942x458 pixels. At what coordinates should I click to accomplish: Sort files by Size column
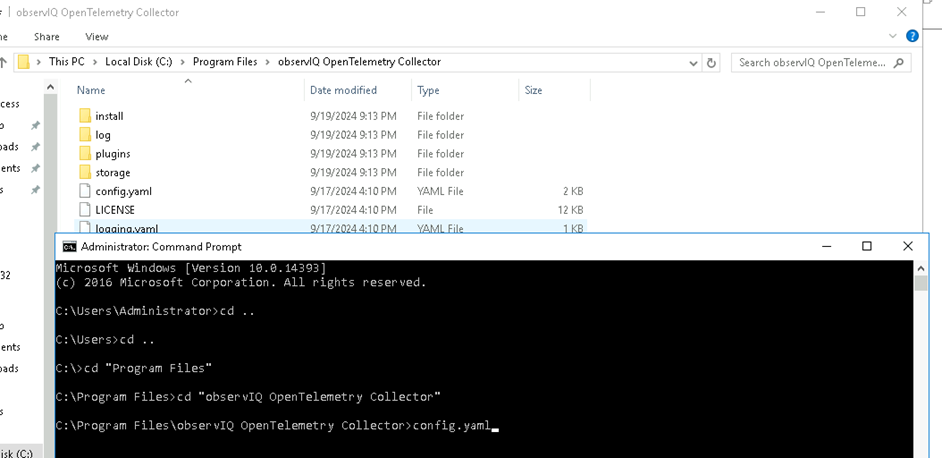tap(533, 90)
